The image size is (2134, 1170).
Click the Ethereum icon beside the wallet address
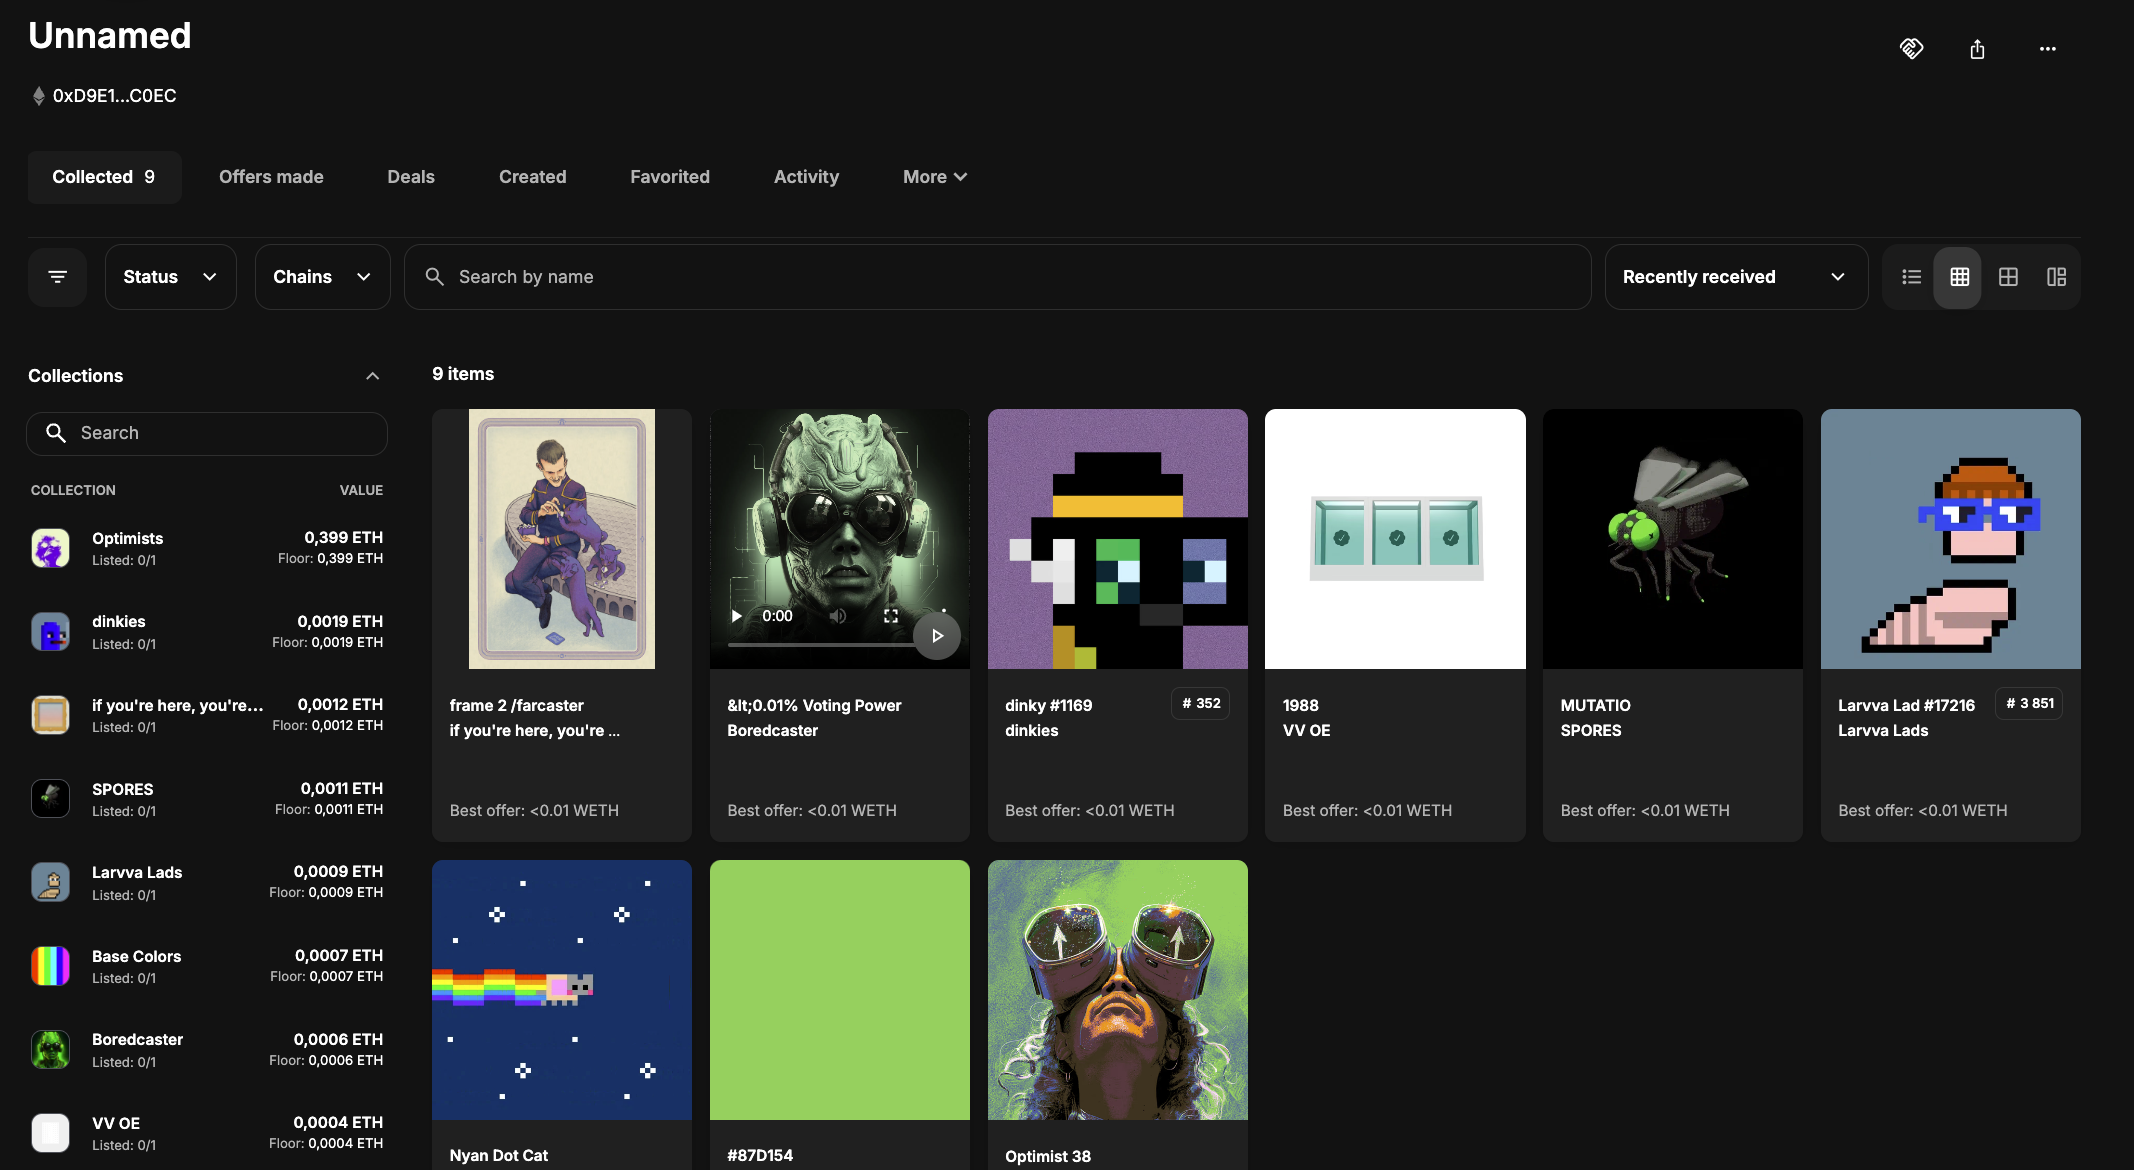(38, 96)
